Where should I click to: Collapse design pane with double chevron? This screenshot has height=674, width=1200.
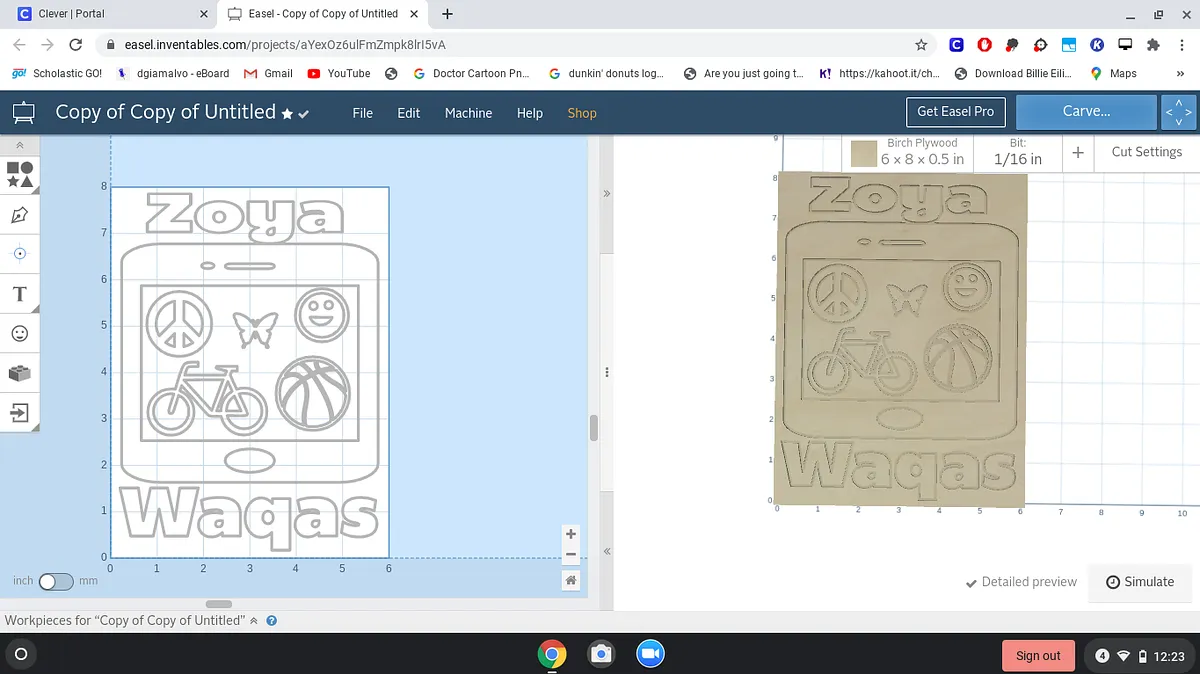coord(606,194)
